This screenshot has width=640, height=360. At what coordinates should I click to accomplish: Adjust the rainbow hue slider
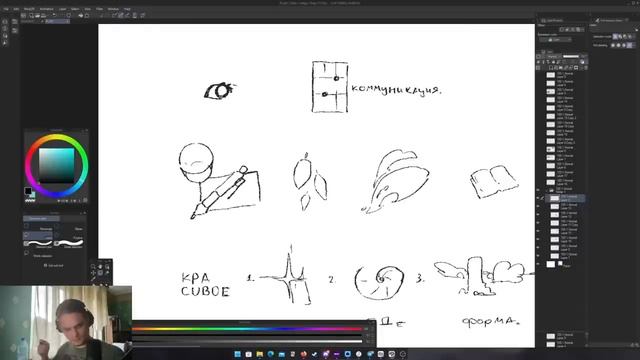[247, 329]
